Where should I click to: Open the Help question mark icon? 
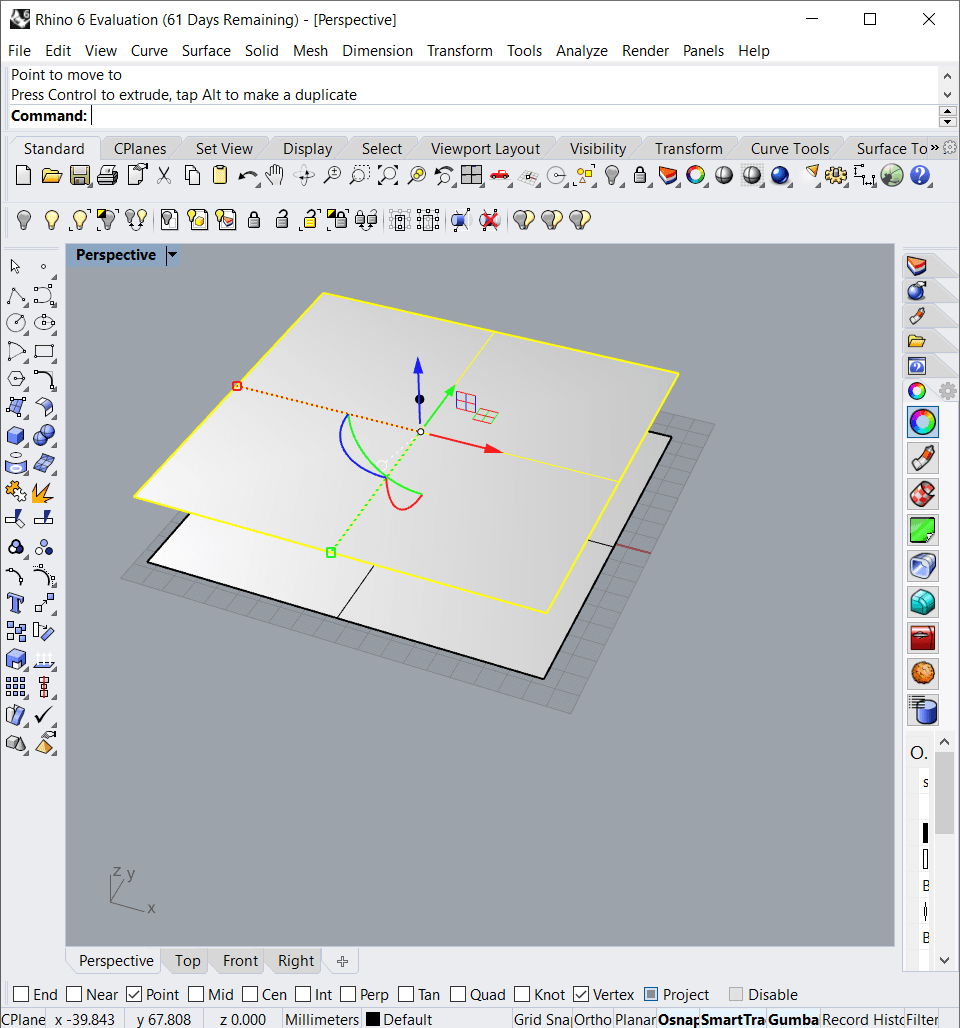click(920, 176)
